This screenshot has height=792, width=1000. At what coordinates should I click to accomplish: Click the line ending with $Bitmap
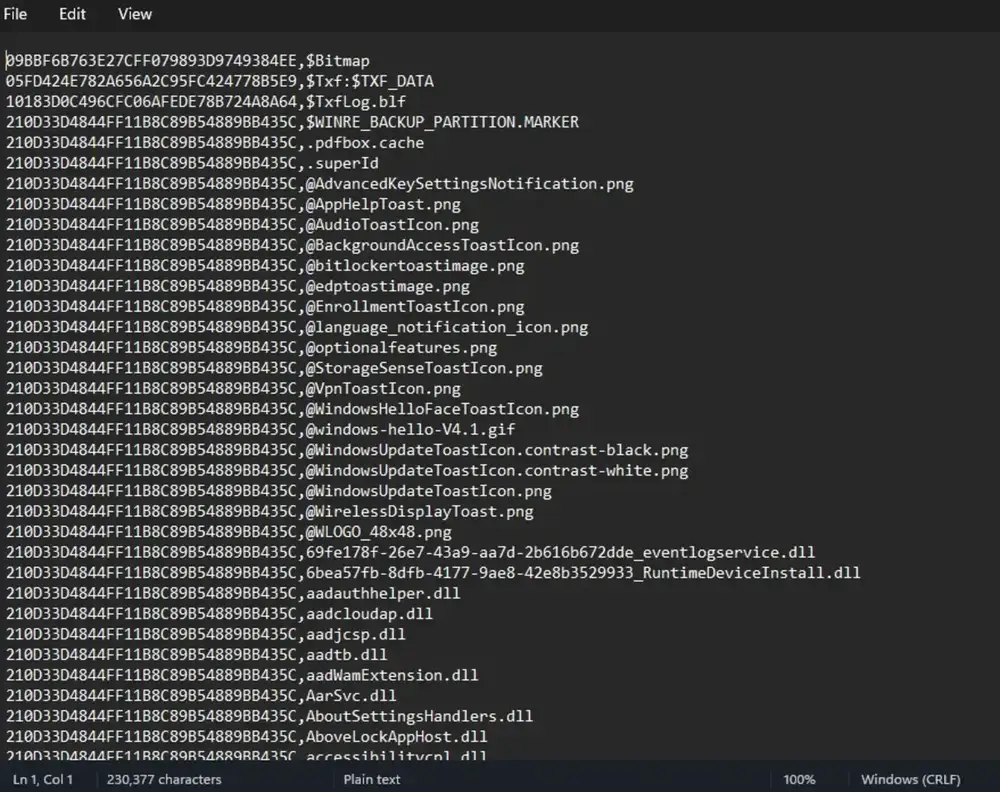point(188,61)
